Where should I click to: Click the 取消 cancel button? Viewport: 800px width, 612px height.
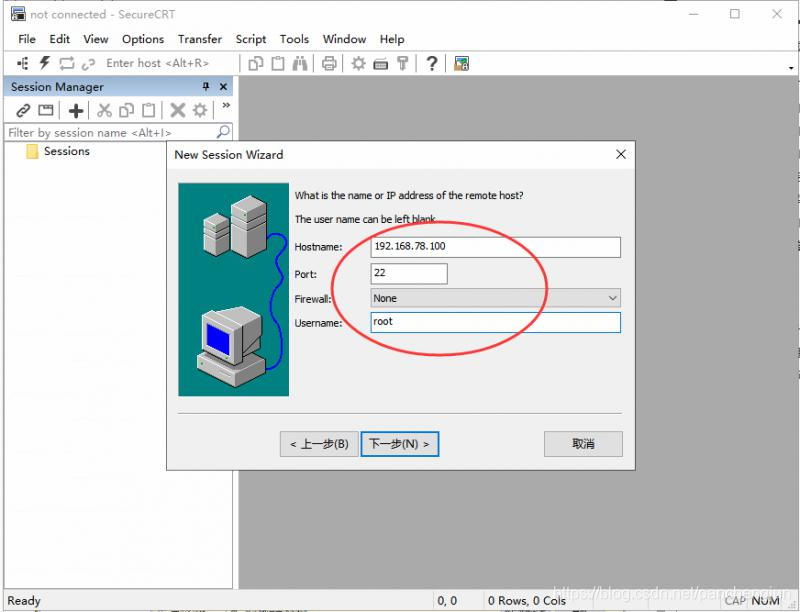(583, 444)
